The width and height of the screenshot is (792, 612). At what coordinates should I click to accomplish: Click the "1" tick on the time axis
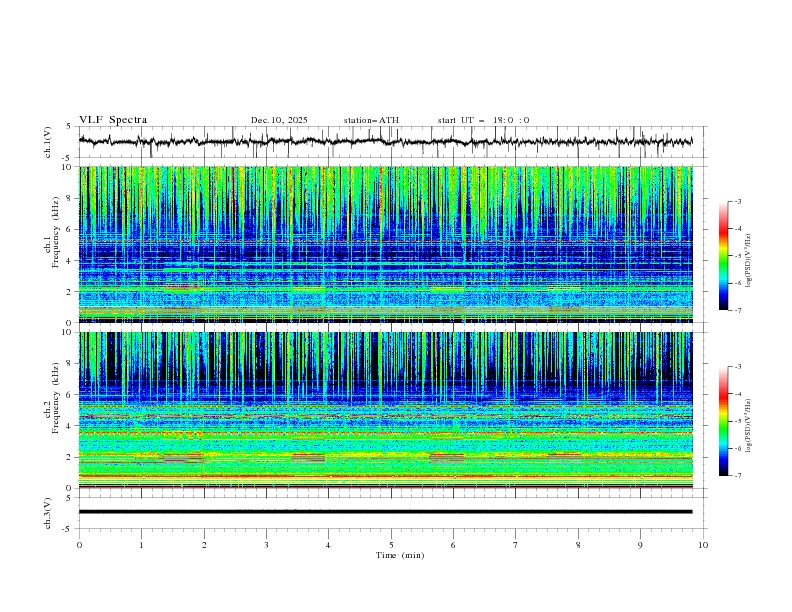(x=141, y=545)
